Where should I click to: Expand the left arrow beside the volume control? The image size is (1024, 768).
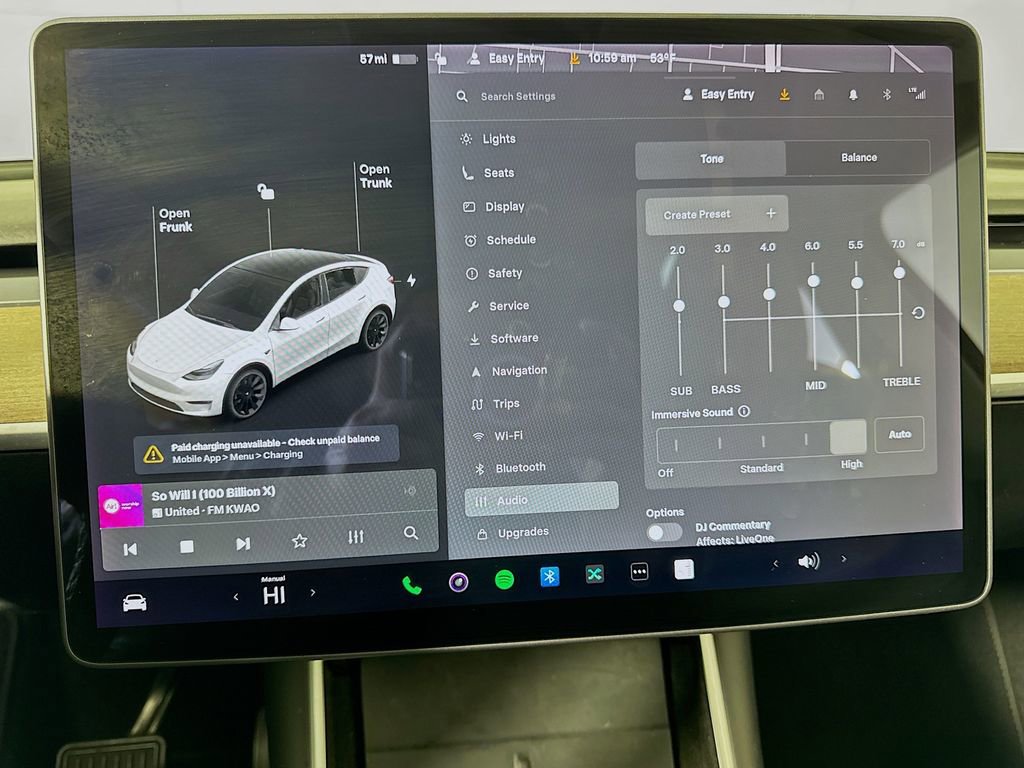(x=775, y=562)
